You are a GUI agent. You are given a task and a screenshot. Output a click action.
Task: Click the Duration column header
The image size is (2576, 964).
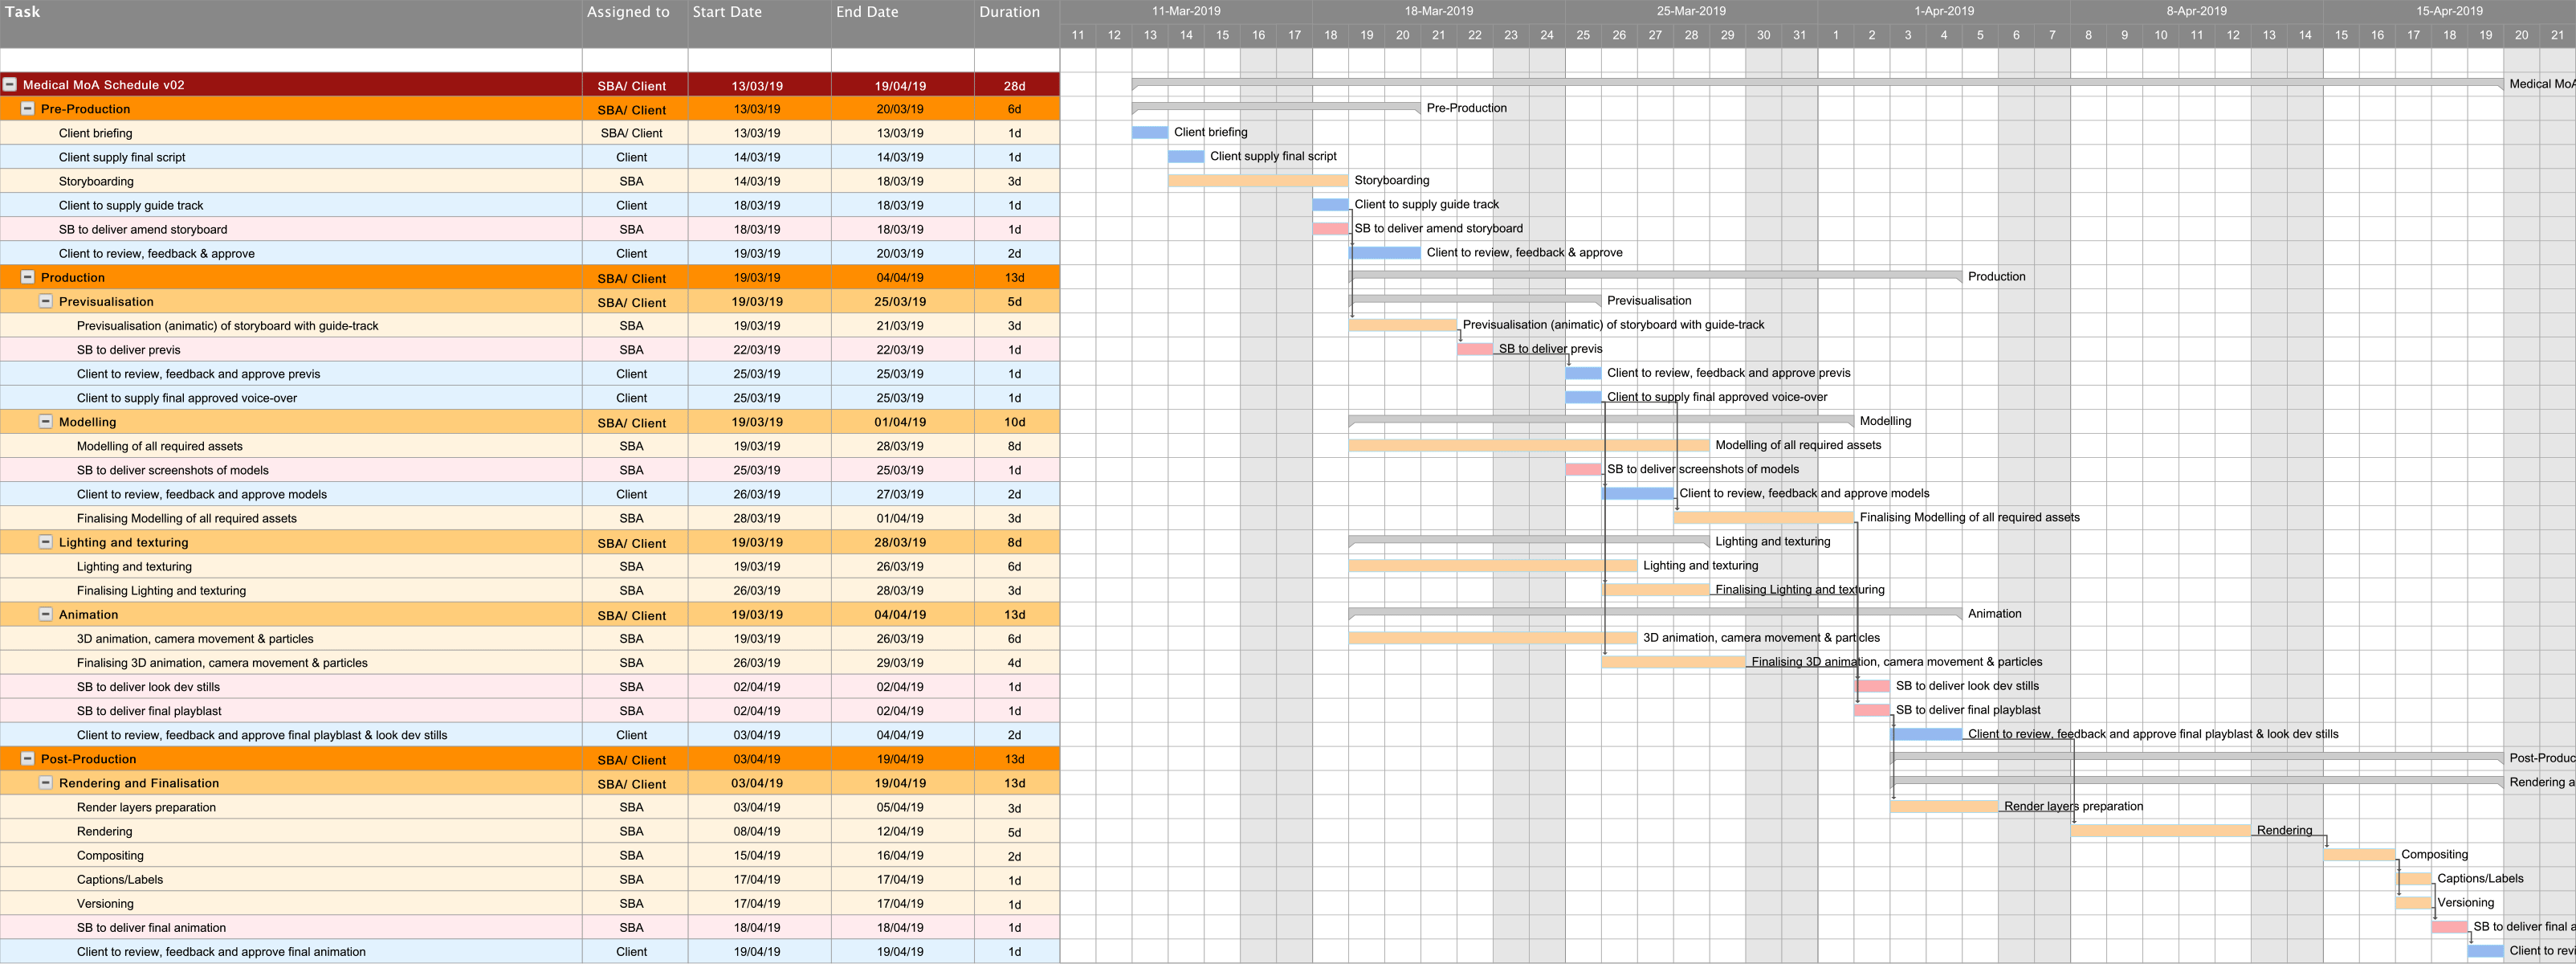point(1017,23)
